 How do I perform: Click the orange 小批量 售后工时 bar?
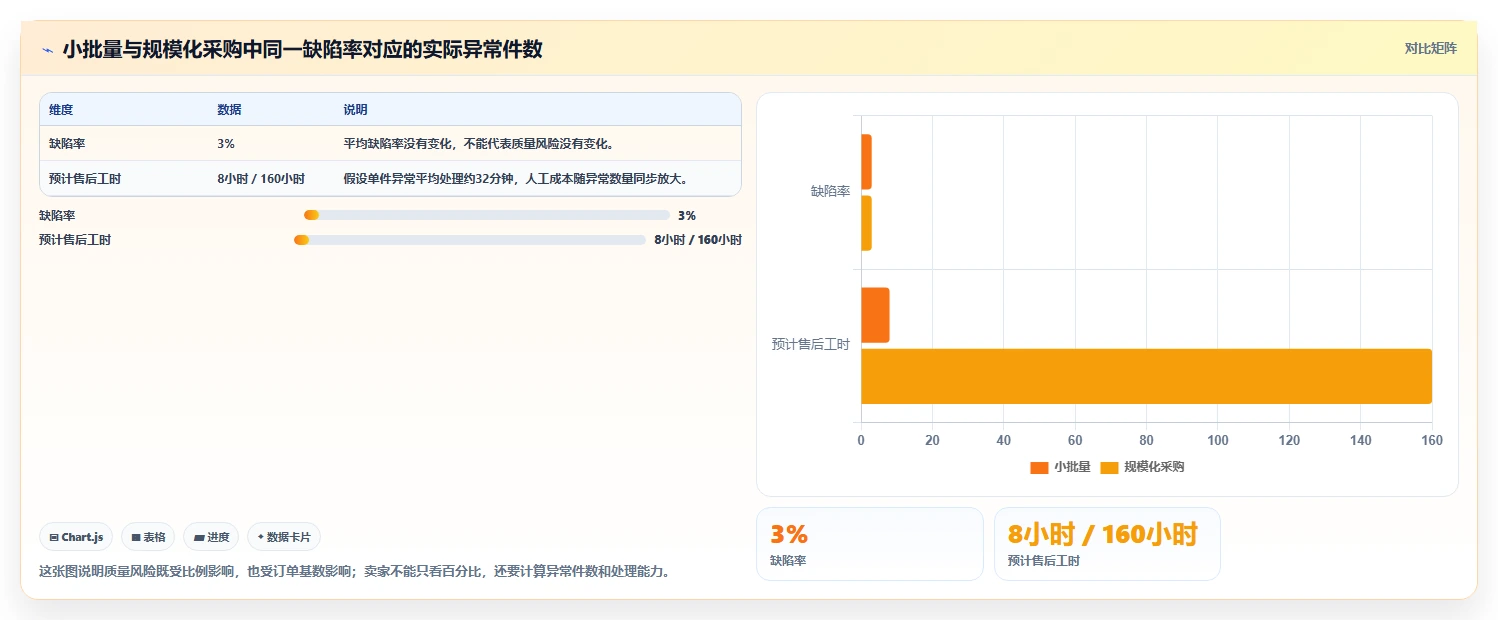875,315
